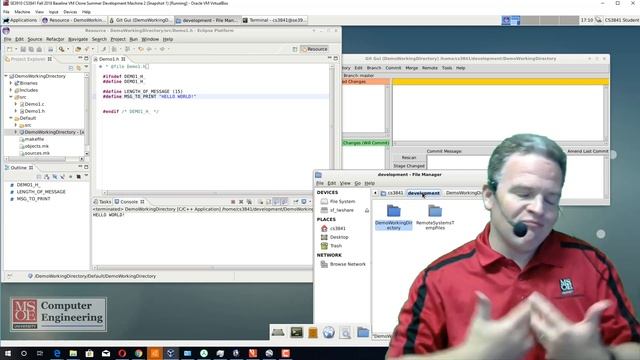
Task: Open the Project Explorer View Menu arrow
Action: pyautogui.click(x=86, y=68)
